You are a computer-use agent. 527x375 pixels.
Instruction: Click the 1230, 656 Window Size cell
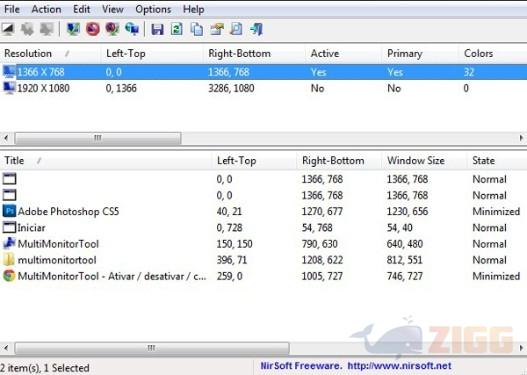(407, 211)
